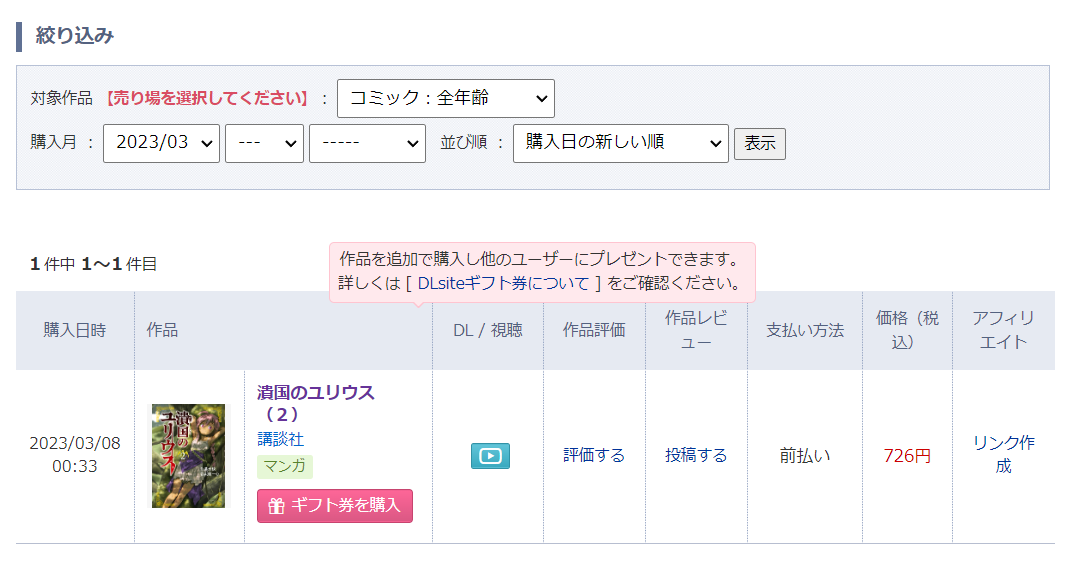The width and height of the screenshot is (1066, 566).
Task: Open the DLsiteギフト券について link
Action: pos(503,283)
